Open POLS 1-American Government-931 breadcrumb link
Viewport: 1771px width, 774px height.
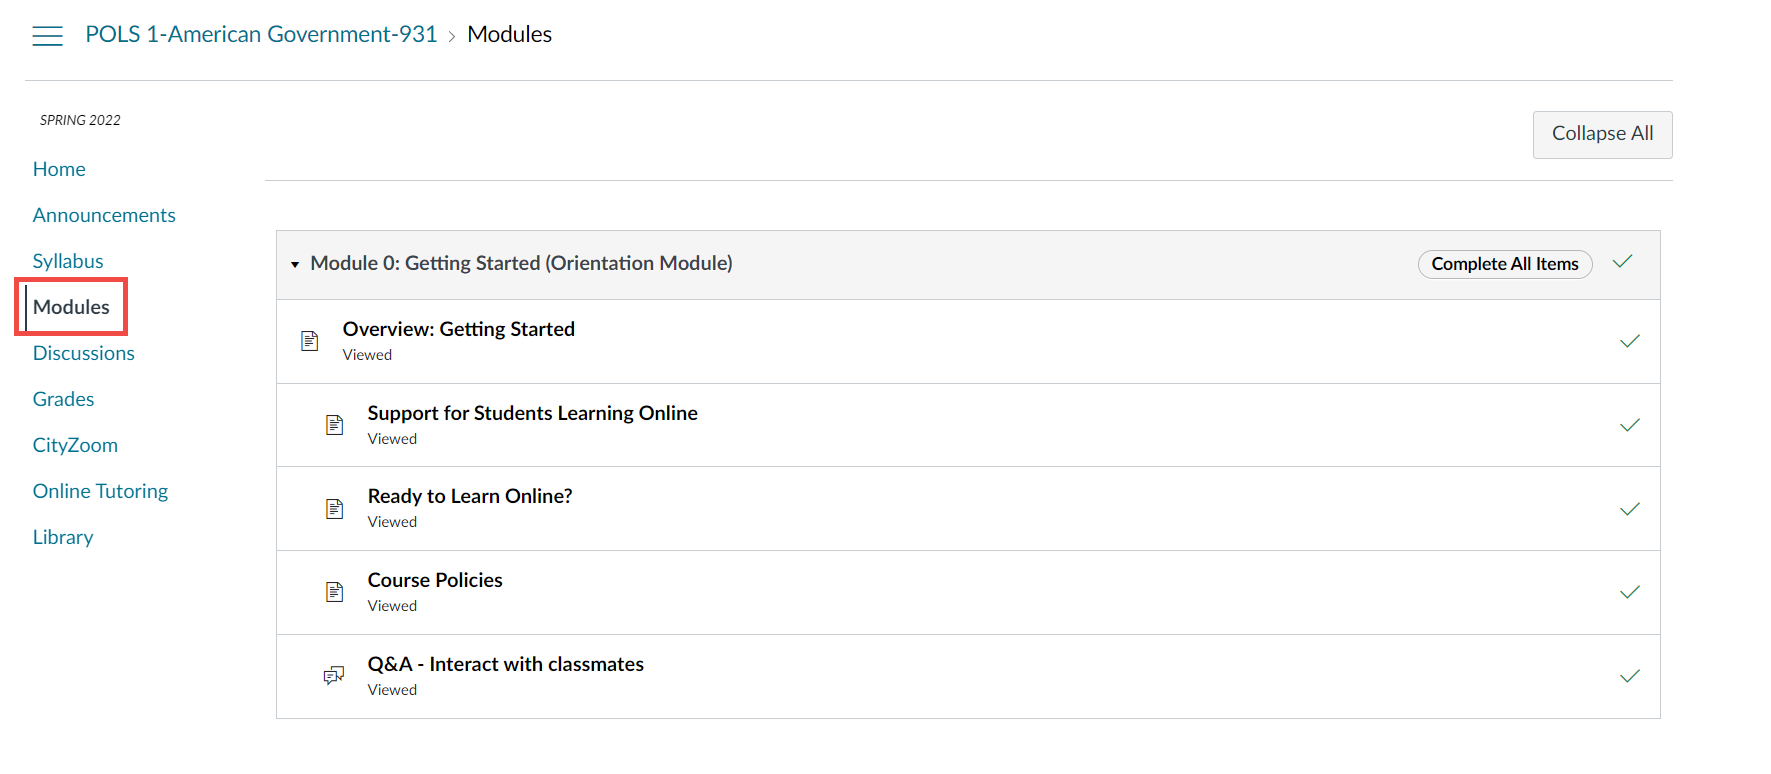pyautogui.click(x=261, y=34)
